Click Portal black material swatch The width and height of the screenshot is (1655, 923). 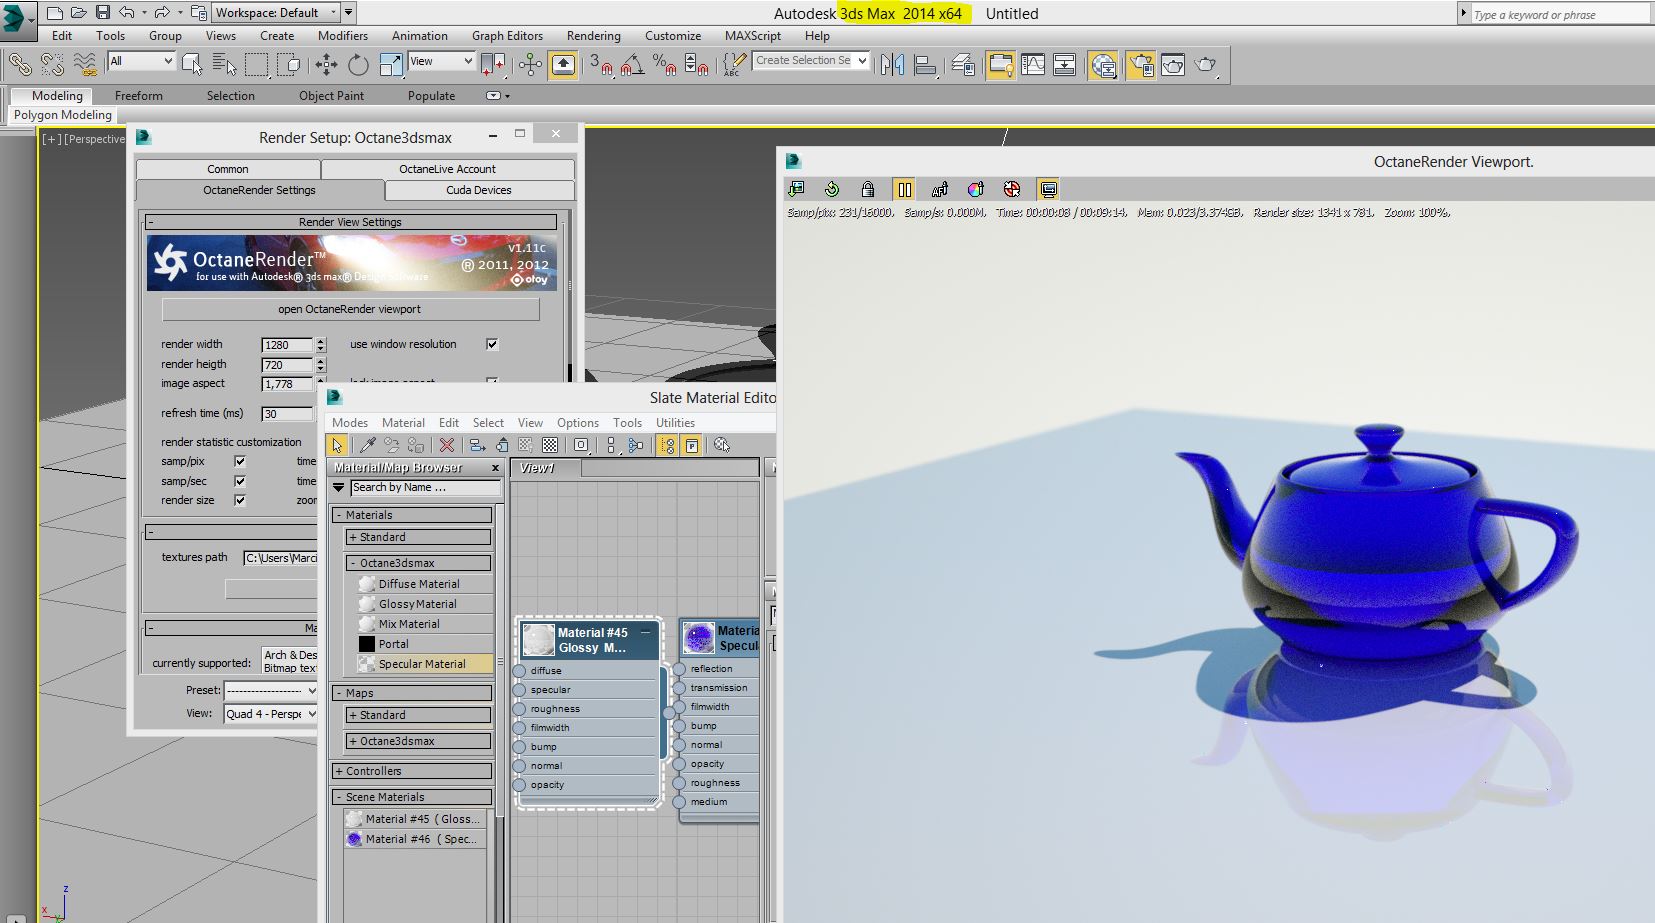[367, 644]
